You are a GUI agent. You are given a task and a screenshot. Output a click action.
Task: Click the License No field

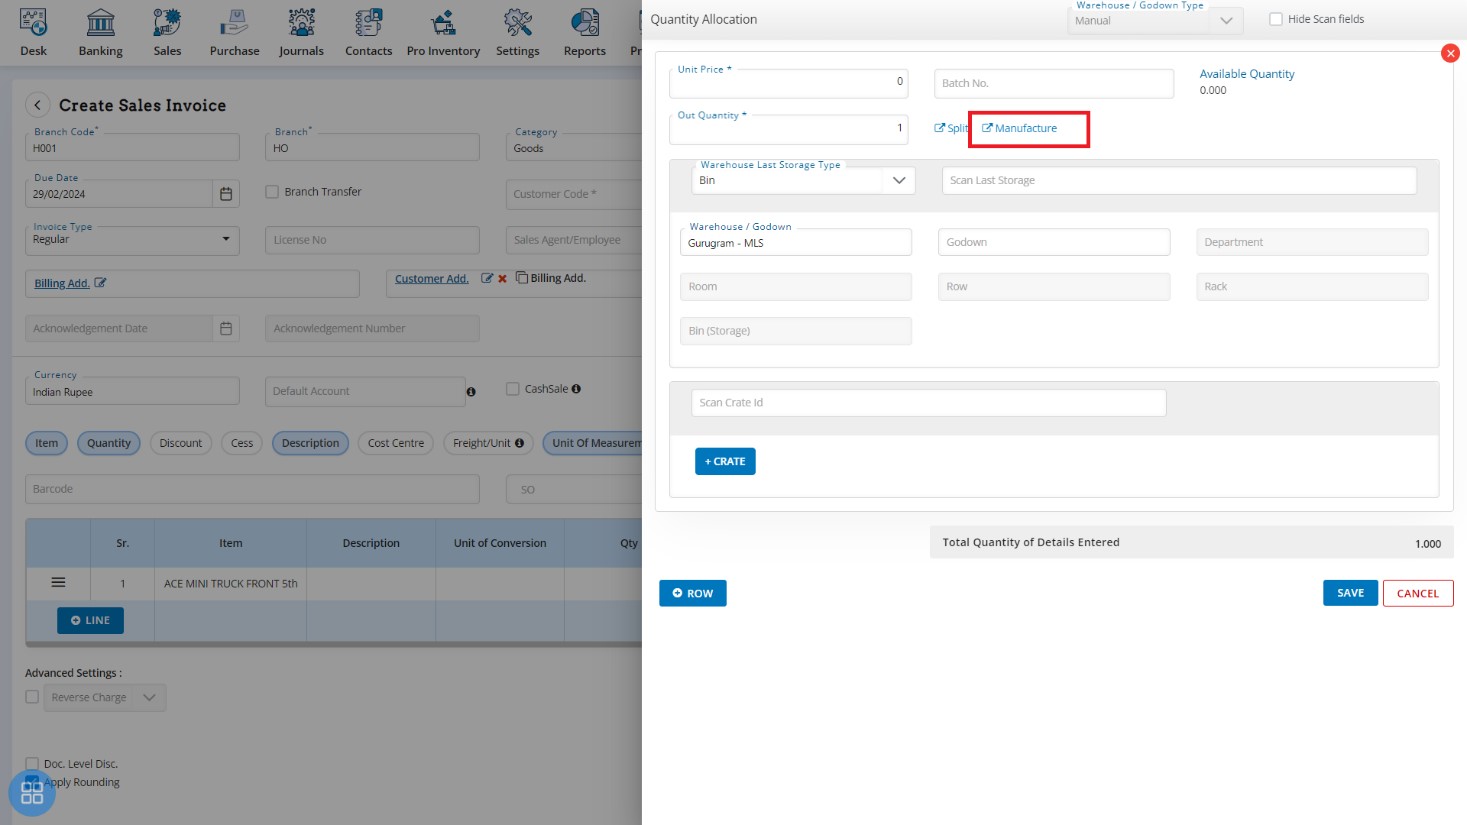[x=372, y=240]
